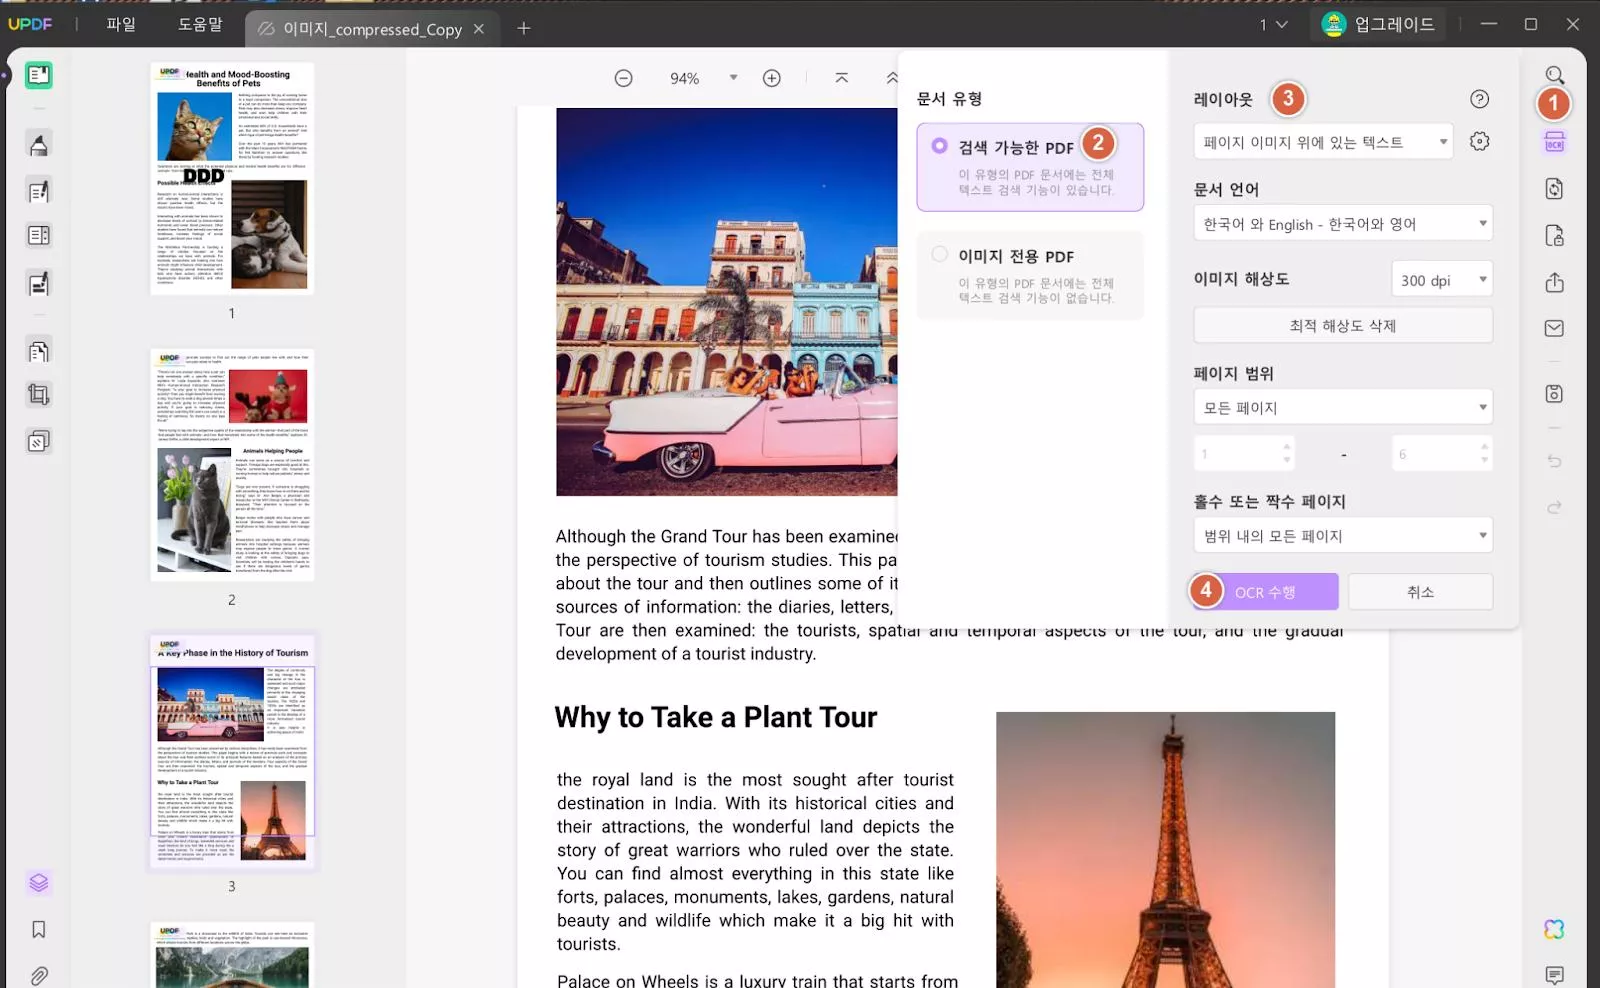
Task: Expand the 모든 페이지 page range dropdown
Action: pos(1342,408)
